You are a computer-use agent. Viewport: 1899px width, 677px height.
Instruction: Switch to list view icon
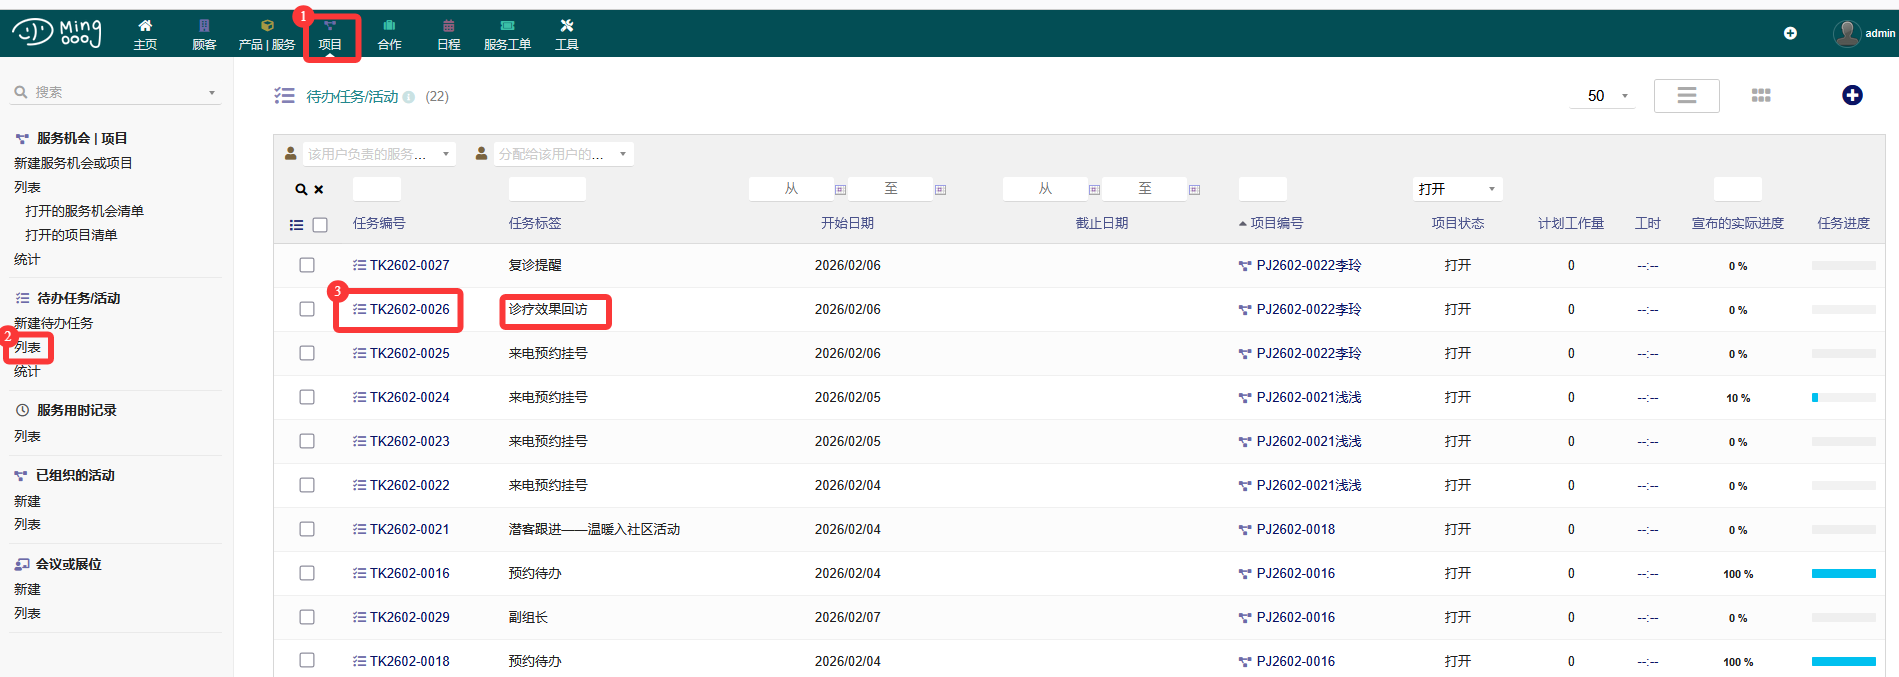coord(1686,95)
